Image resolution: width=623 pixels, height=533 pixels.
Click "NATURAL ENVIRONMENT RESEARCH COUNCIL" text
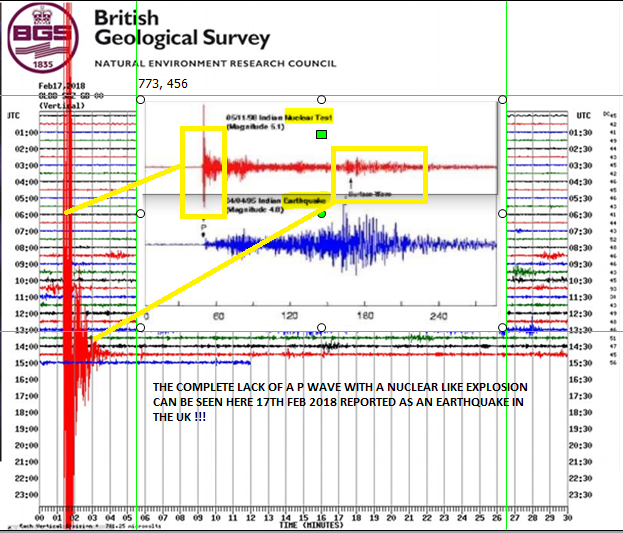point(215,64)
